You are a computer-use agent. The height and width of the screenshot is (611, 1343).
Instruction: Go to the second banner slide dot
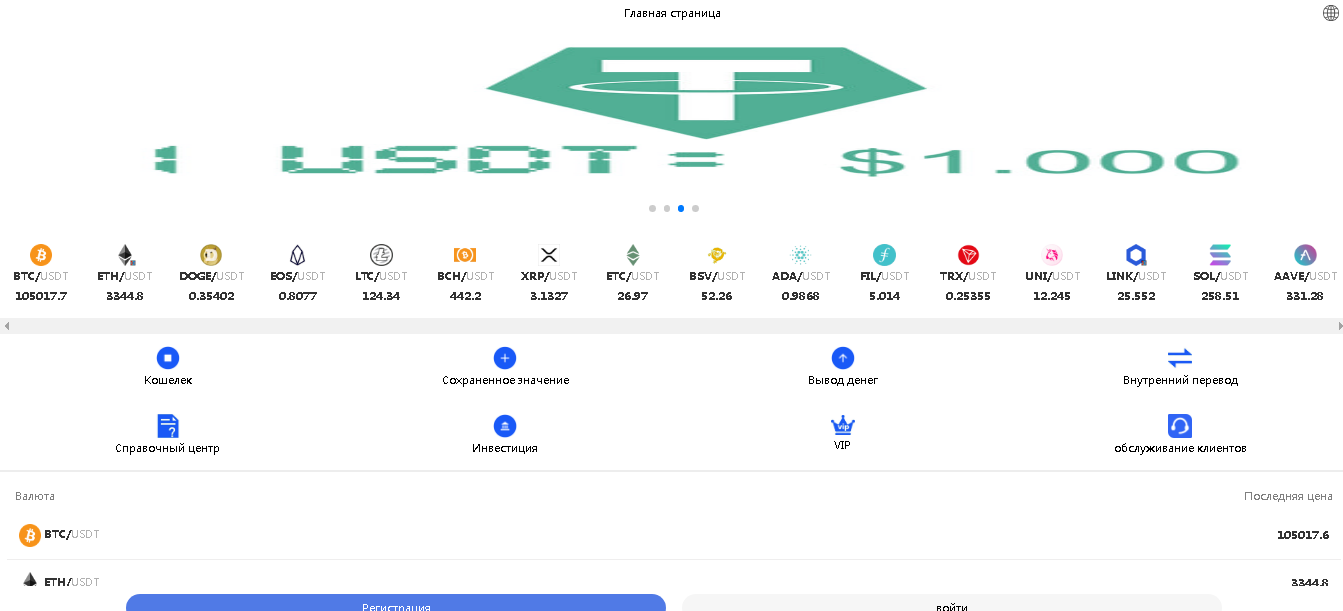[667, 209]
